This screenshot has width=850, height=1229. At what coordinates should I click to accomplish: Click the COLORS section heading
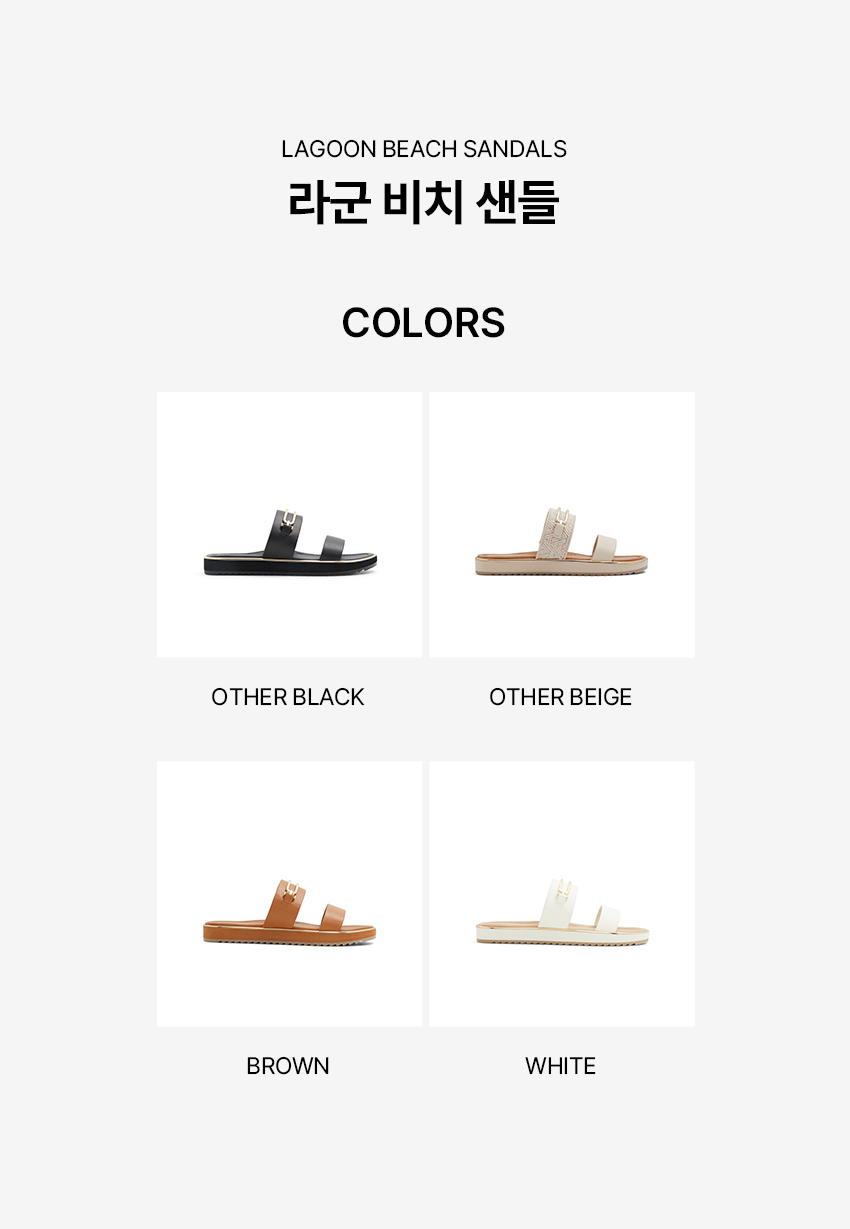(x=424, y=322)
